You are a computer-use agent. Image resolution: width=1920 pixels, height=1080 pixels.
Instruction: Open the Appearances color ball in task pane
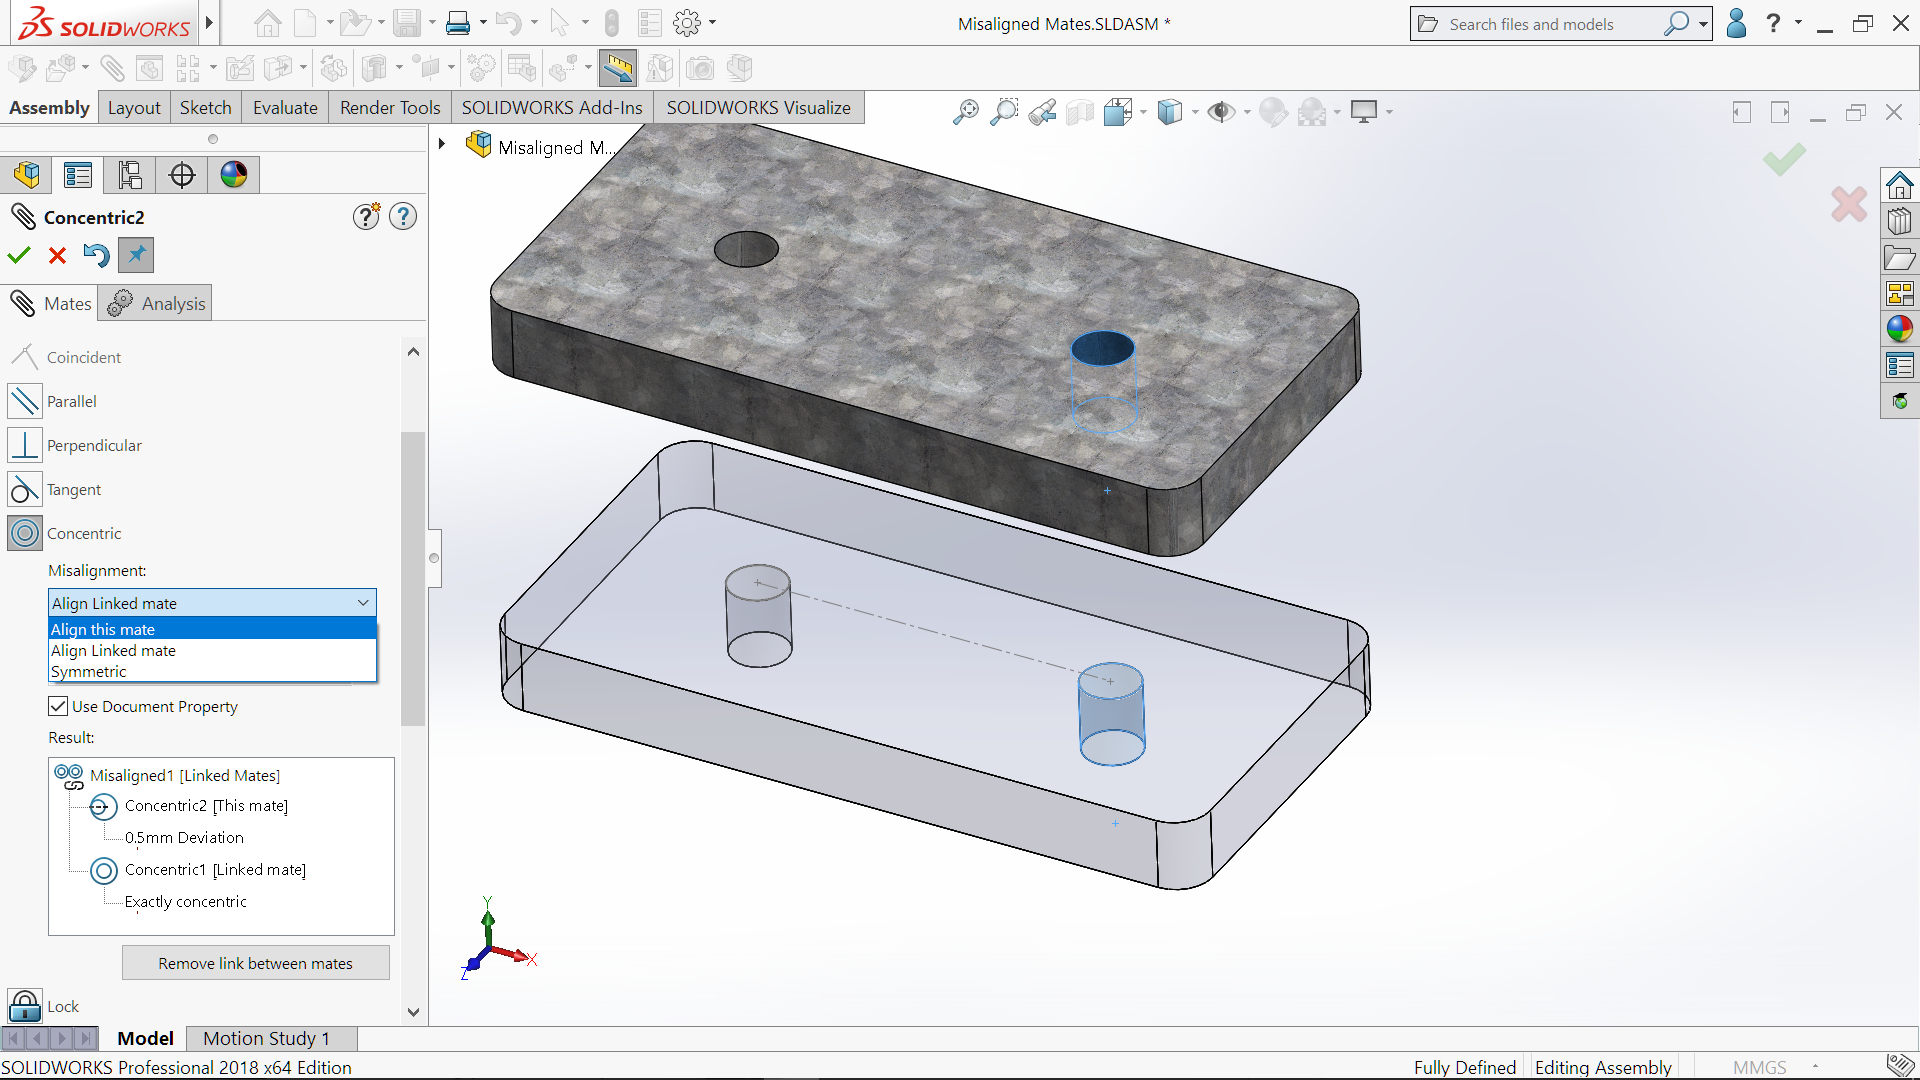pos(1899,329)
